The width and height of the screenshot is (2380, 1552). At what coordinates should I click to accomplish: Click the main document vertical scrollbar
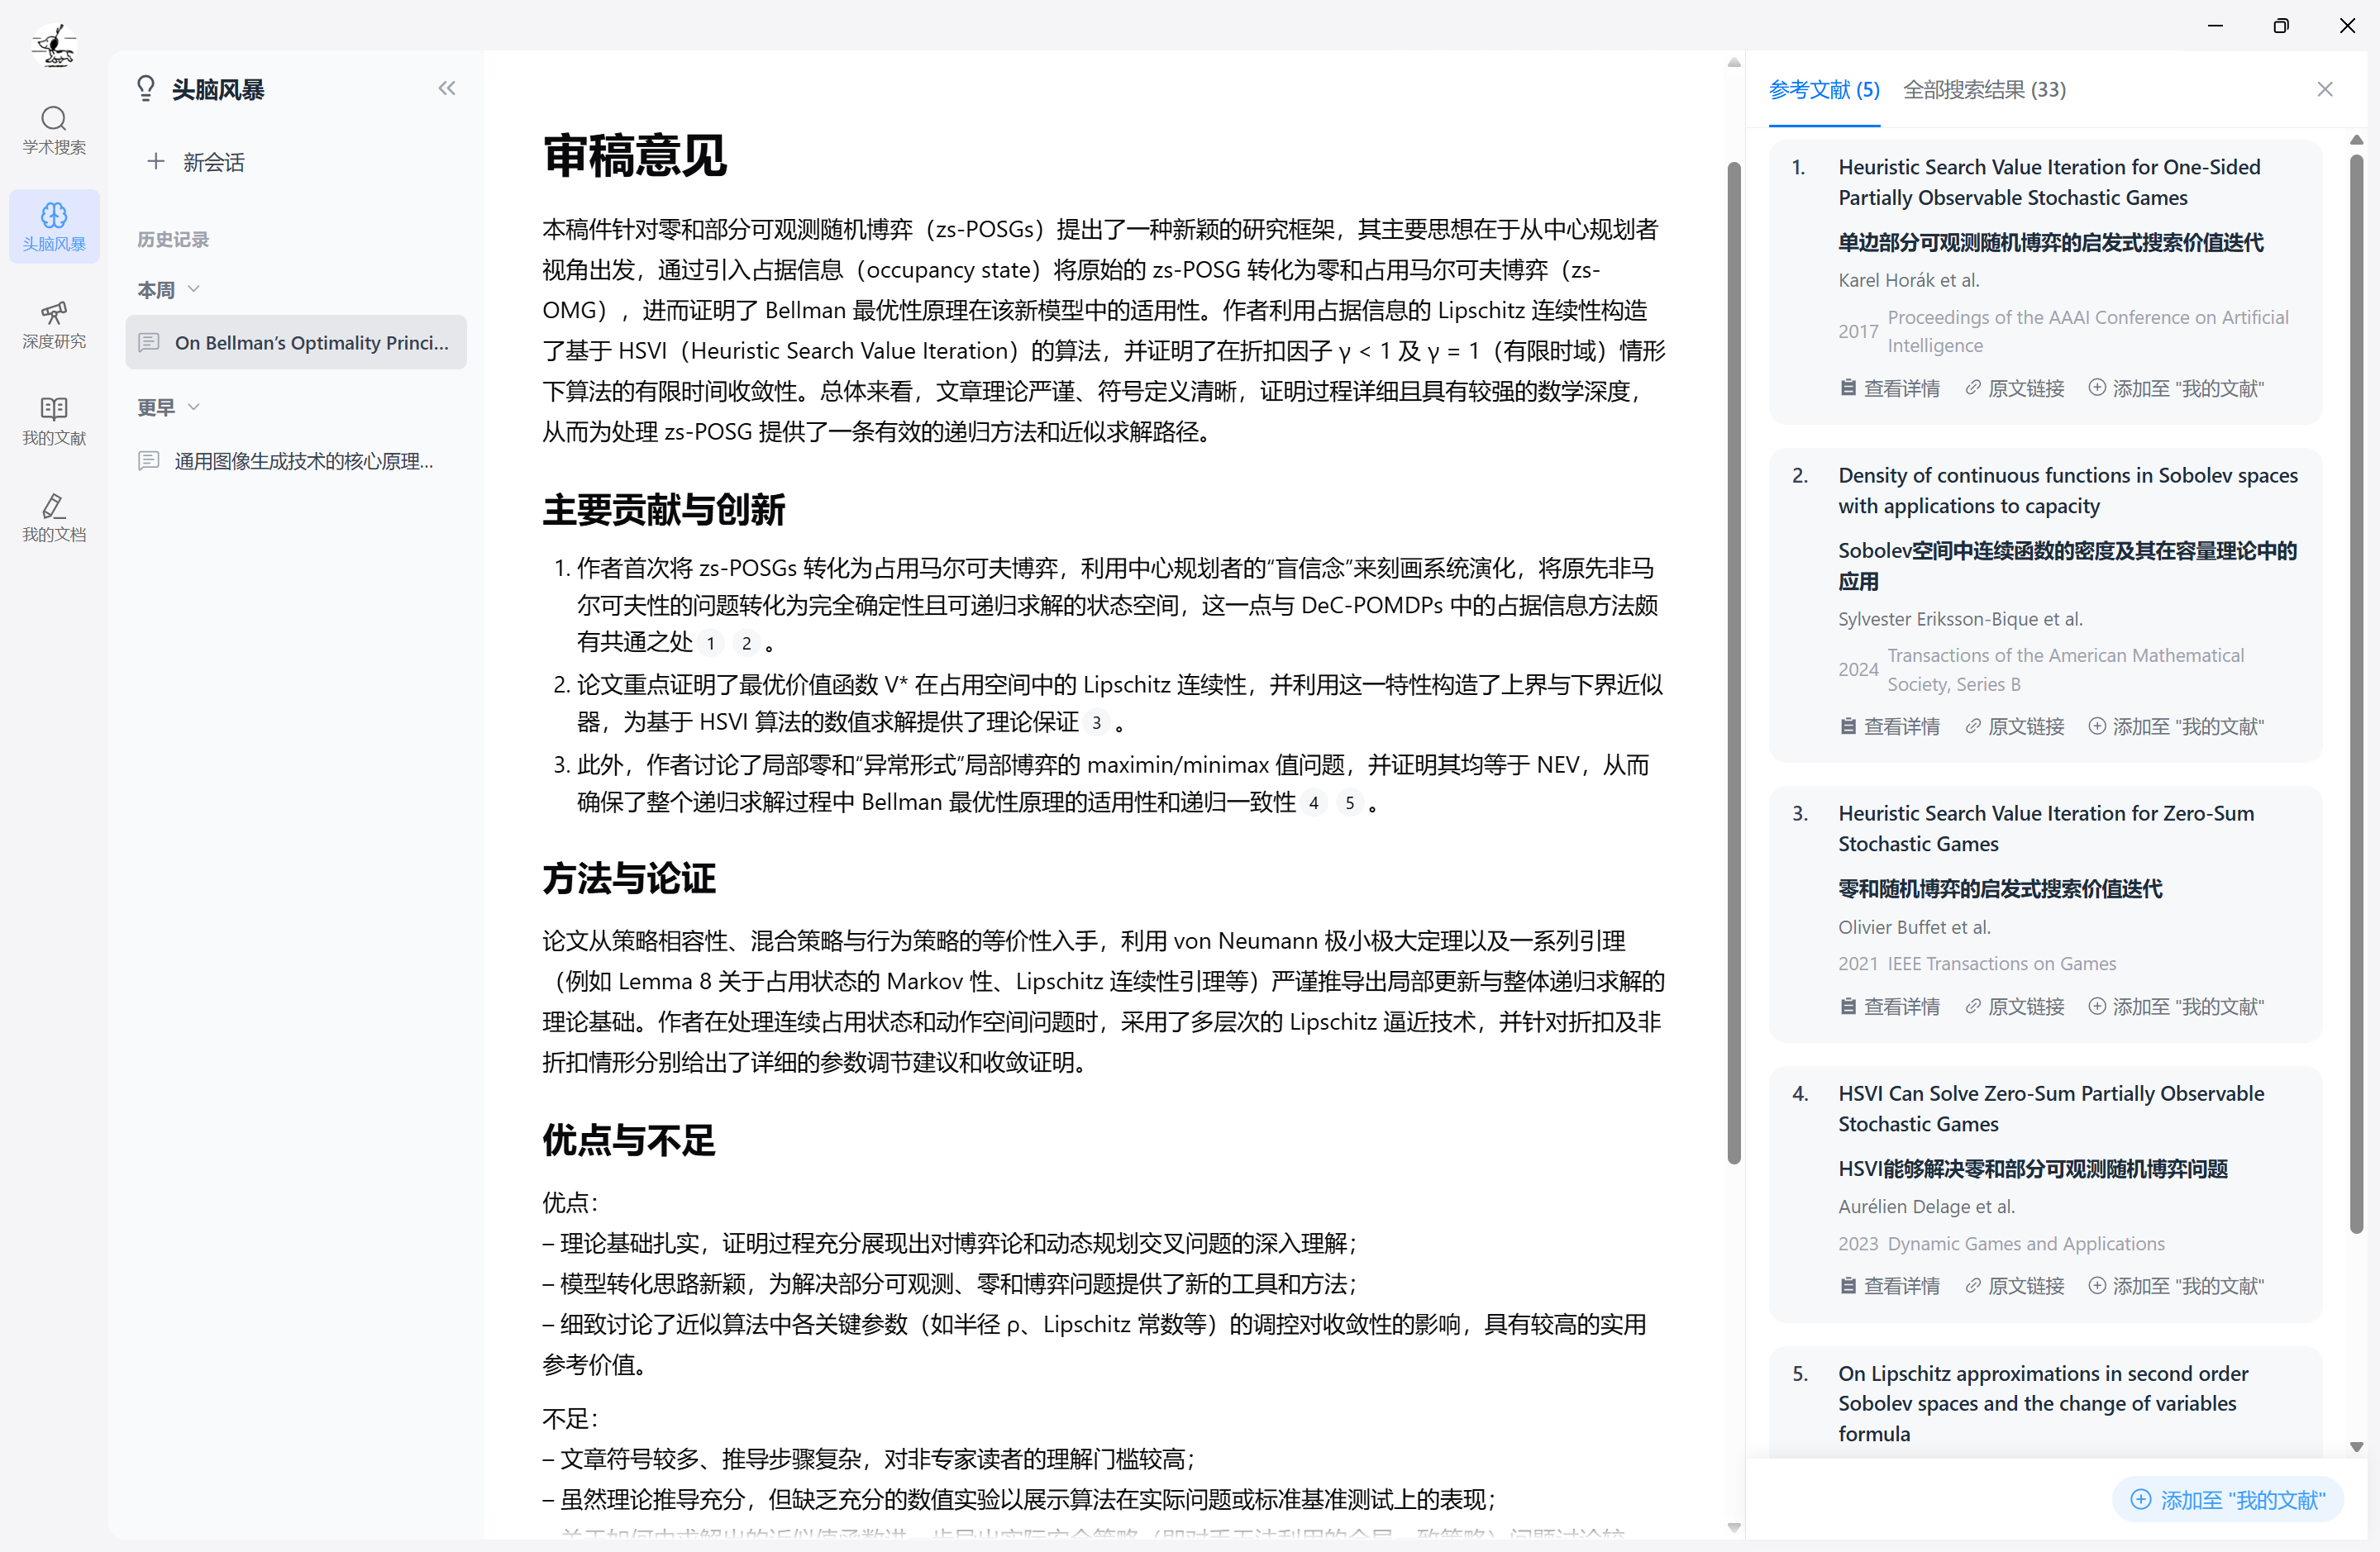tap(1733, 660)
